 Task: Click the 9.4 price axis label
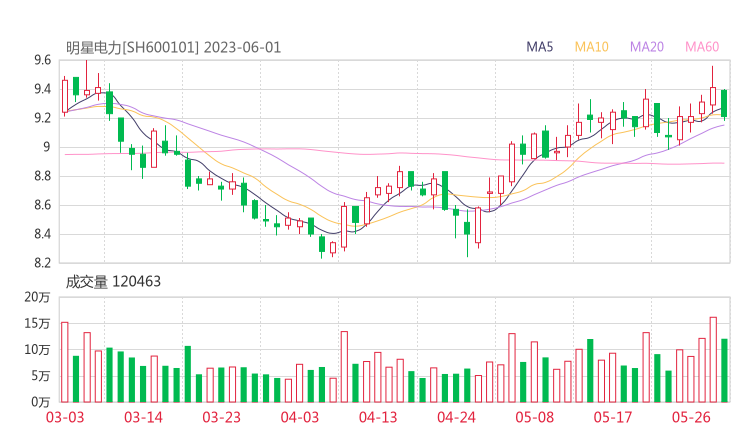click(42, 89)
